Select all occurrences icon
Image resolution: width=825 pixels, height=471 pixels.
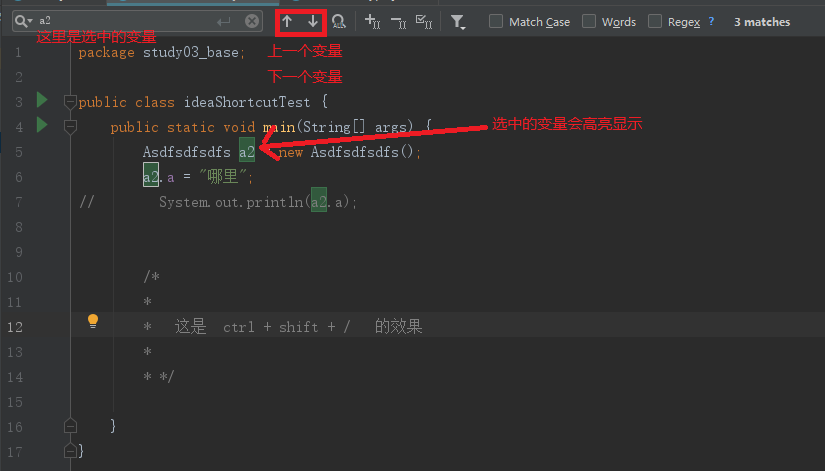(x=424, y=22)
